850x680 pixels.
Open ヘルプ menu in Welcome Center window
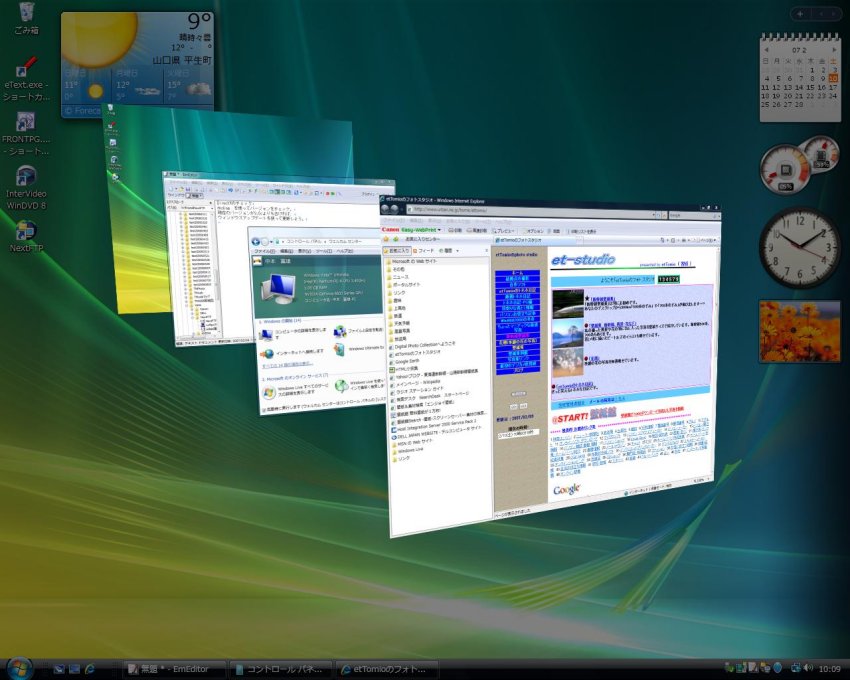(x=344, y=251)
